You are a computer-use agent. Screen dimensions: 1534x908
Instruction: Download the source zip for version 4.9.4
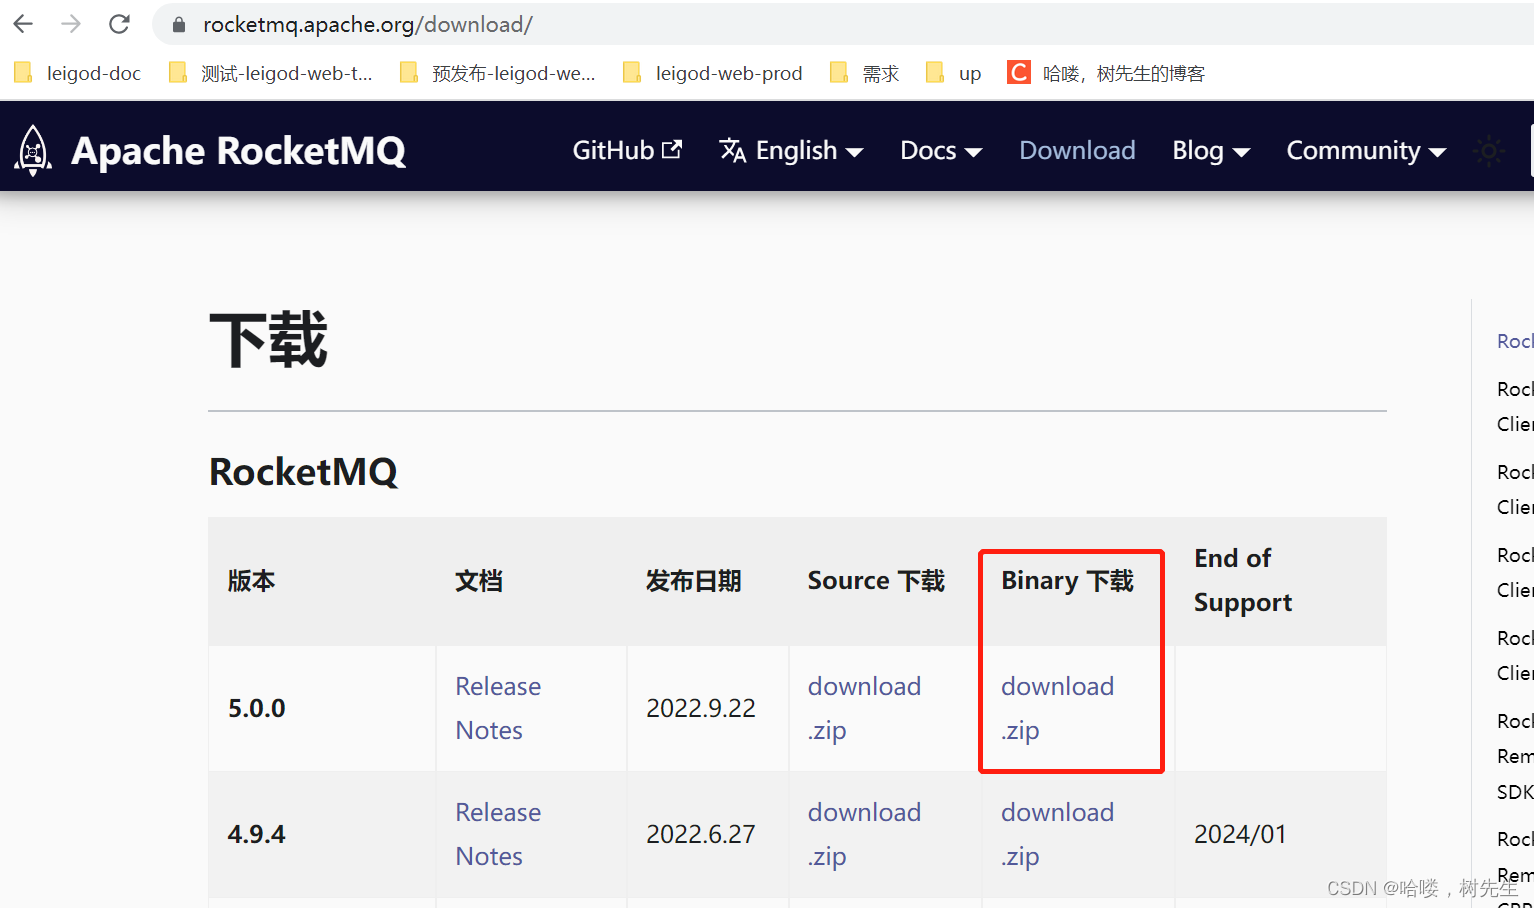point(864,834)
